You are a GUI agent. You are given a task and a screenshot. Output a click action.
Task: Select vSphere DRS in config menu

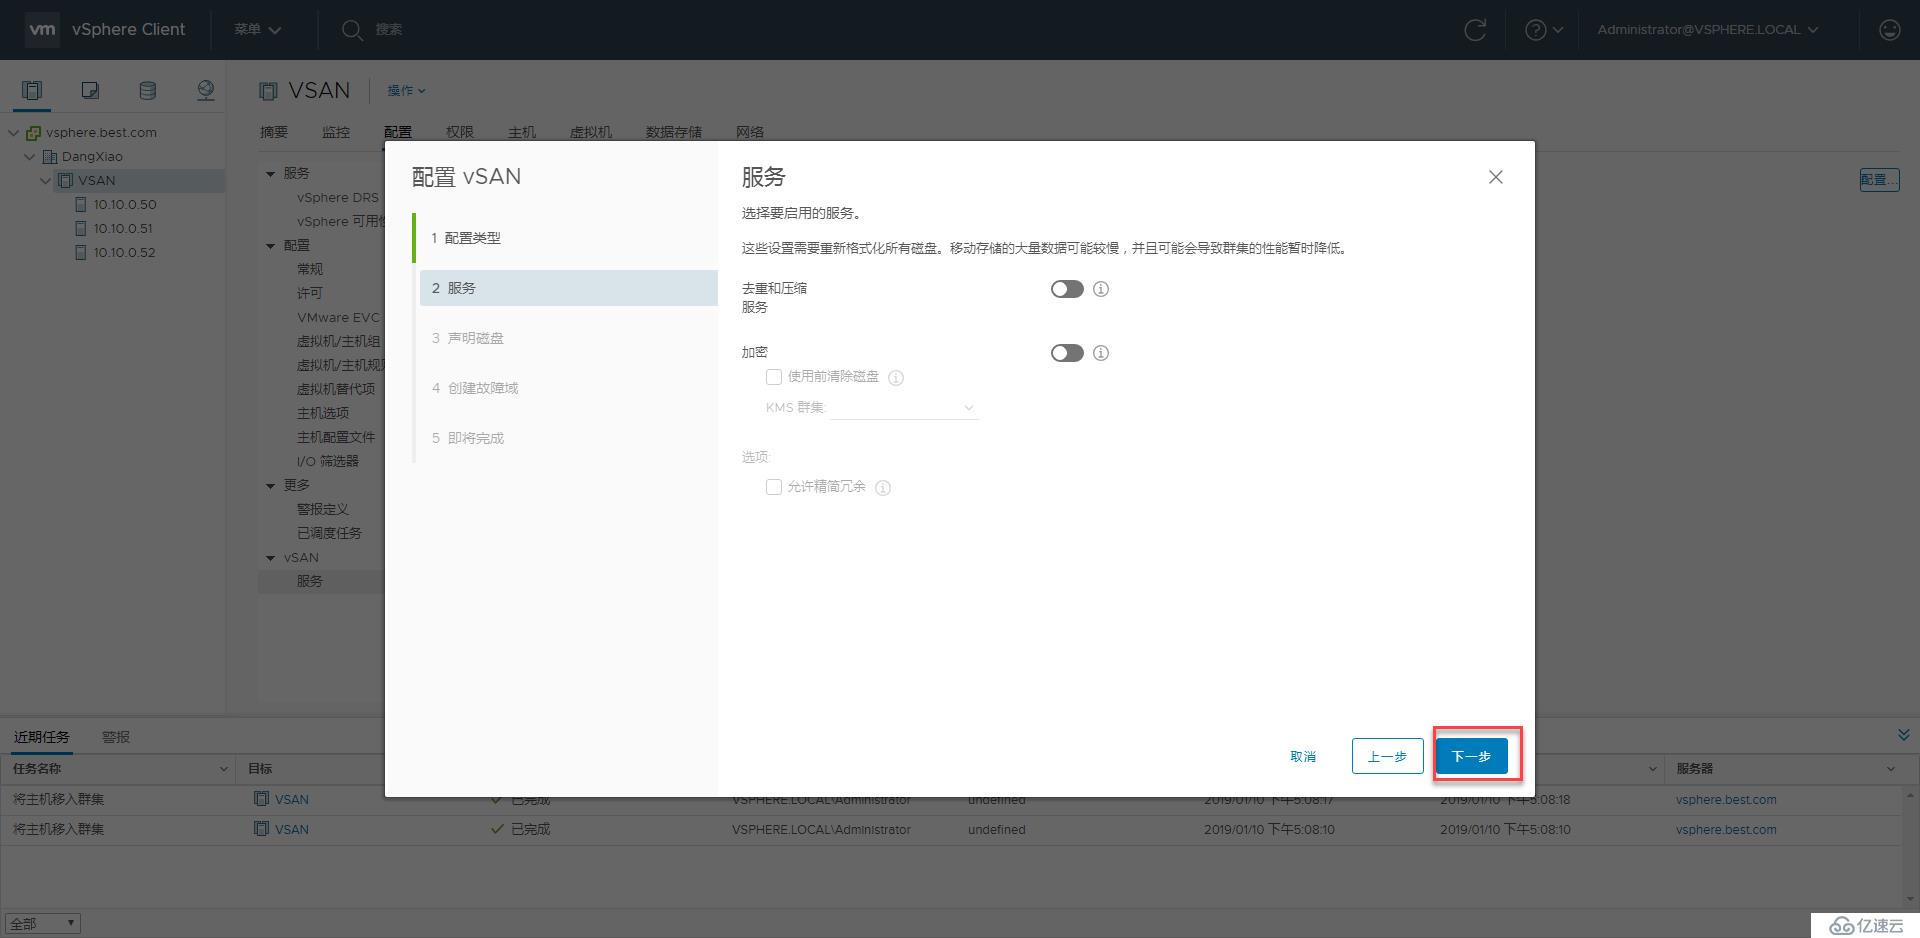[338, 198]
